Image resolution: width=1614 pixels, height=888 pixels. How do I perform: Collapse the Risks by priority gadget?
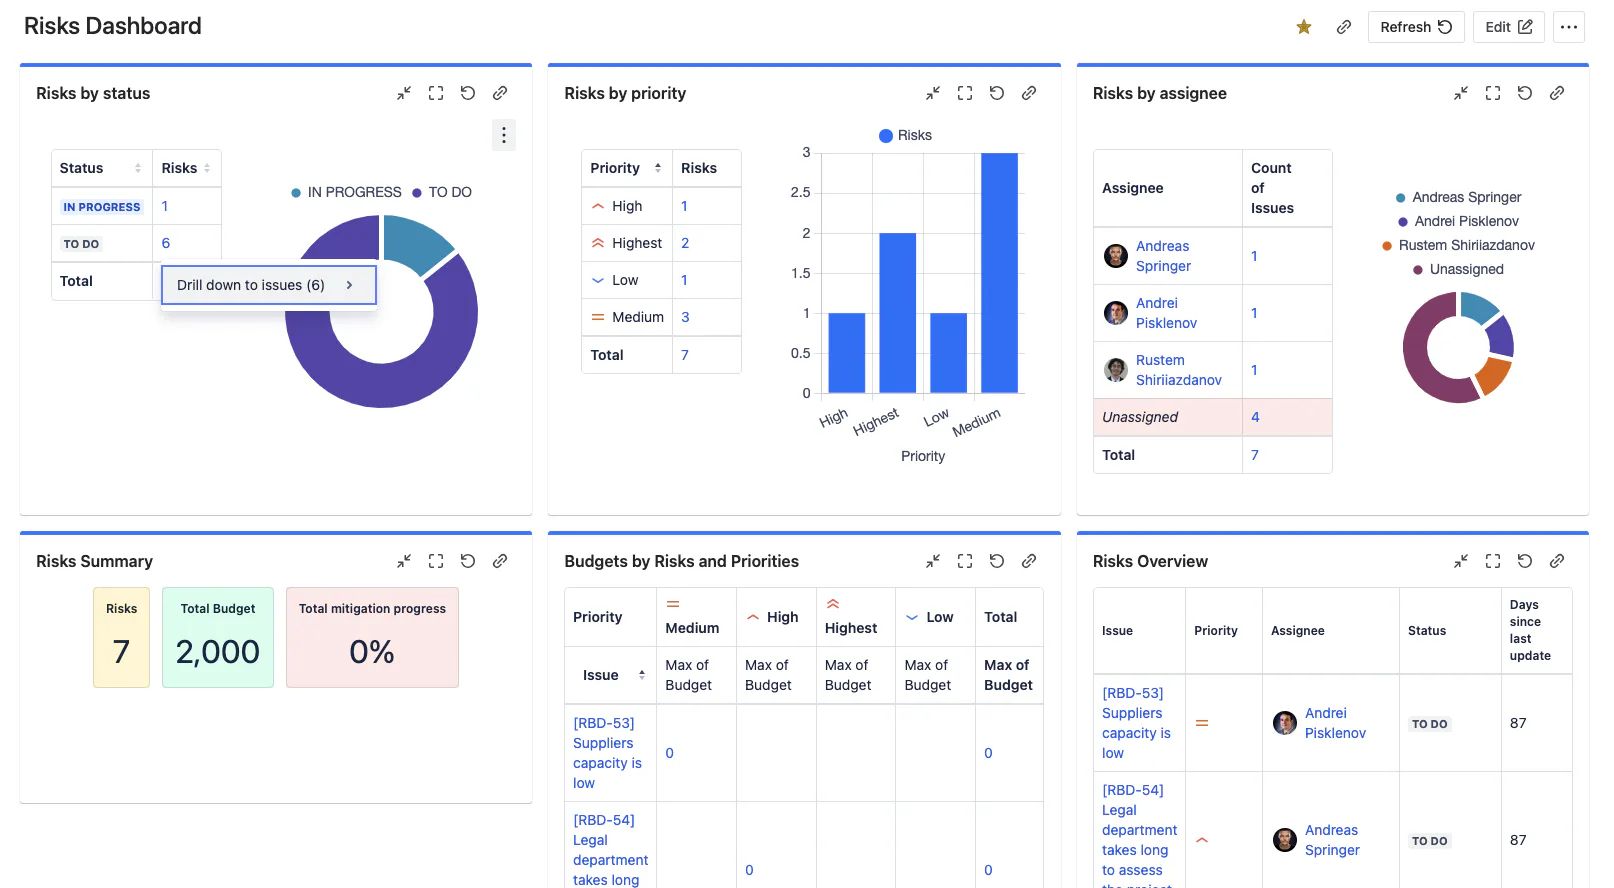933,93
